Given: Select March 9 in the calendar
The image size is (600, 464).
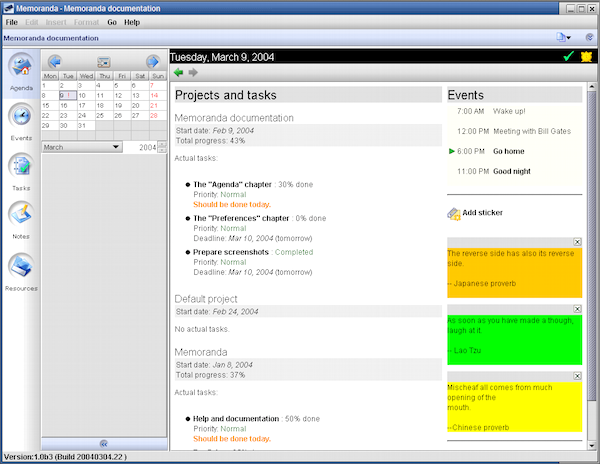Looking at the screenshot, I should tap(68, 95).
